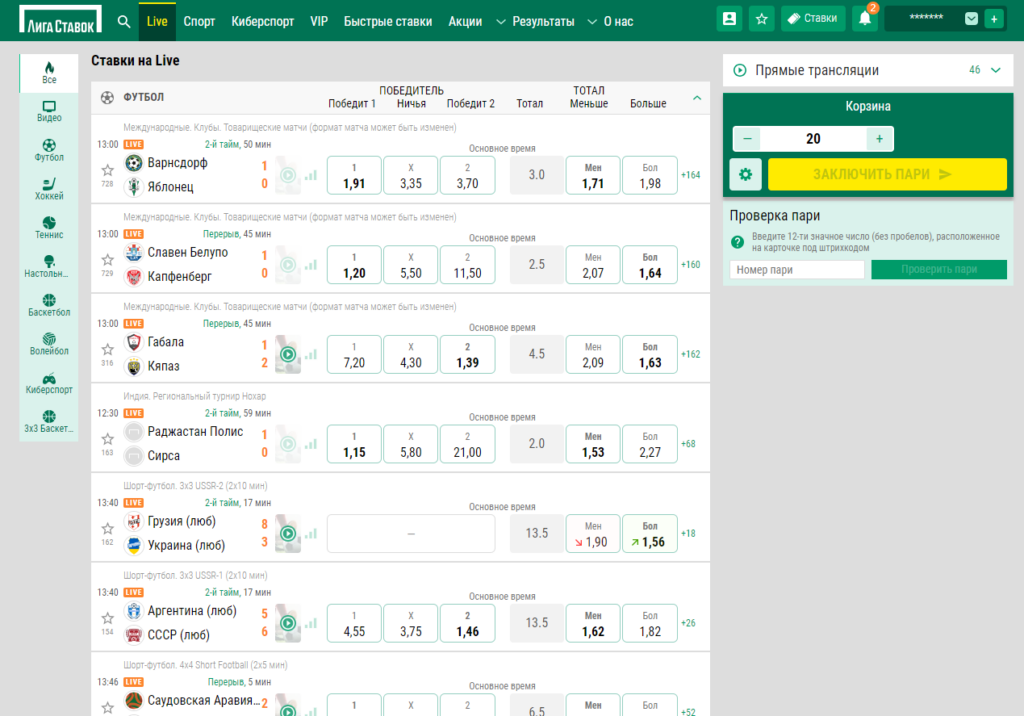This screenshot has width=1024, height=716.
Task: Play video stream for Аргентина (люб) match
Action: (288, 623)
